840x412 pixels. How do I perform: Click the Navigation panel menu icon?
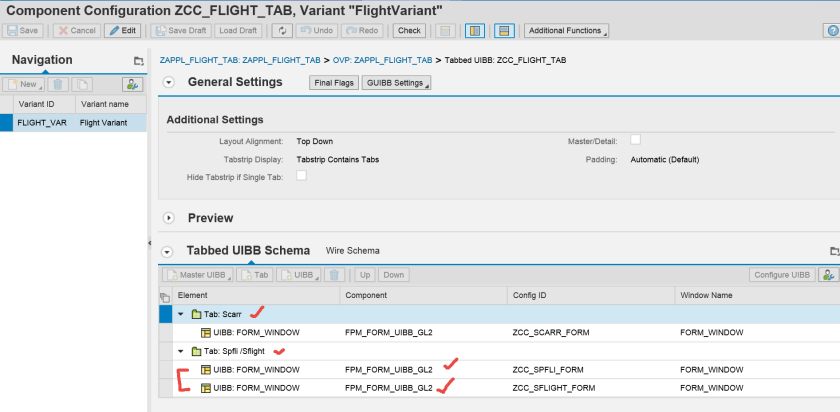(139, 61)
